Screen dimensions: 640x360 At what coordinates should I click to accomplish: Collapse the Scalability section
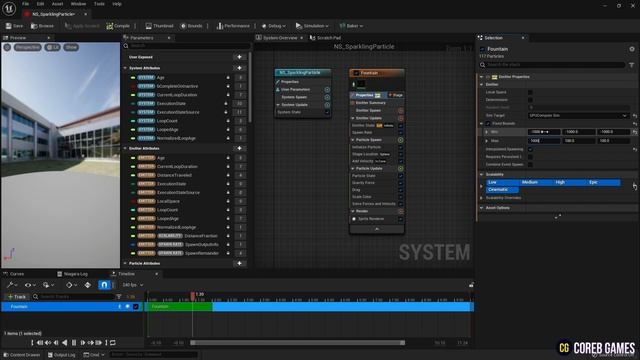coord(482,174)
